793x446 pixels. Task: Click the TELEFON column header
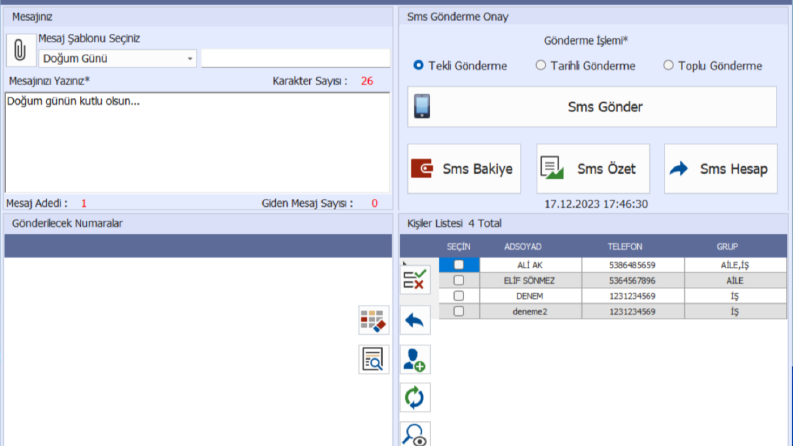point(625,247)
